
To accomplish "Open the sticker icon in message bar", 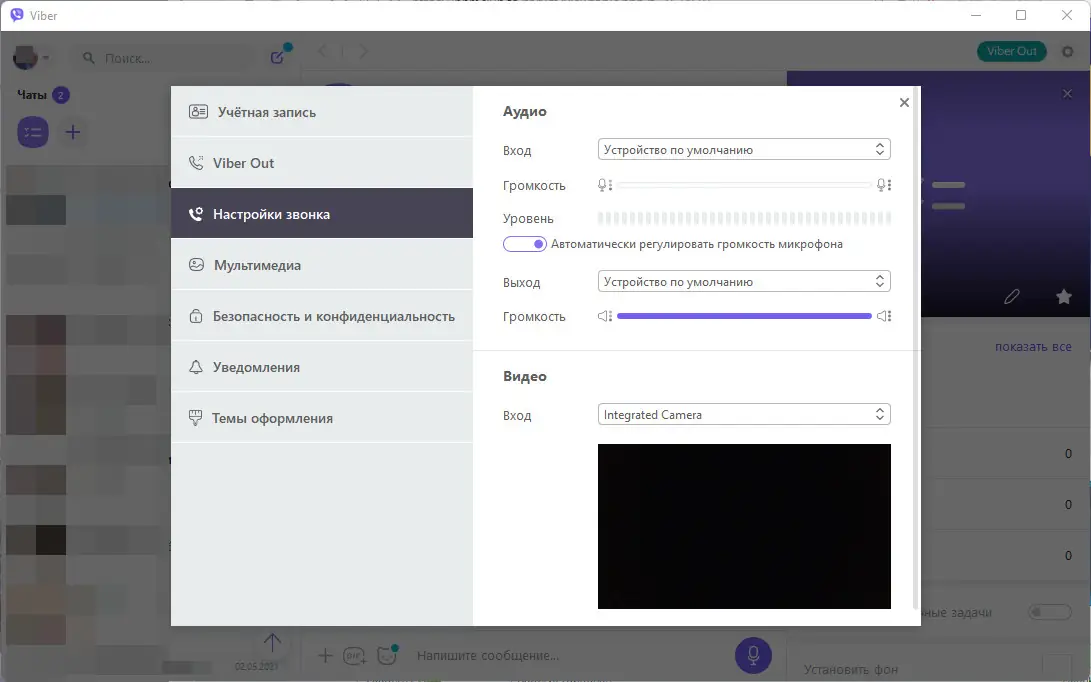I will (x=387, y=656).
